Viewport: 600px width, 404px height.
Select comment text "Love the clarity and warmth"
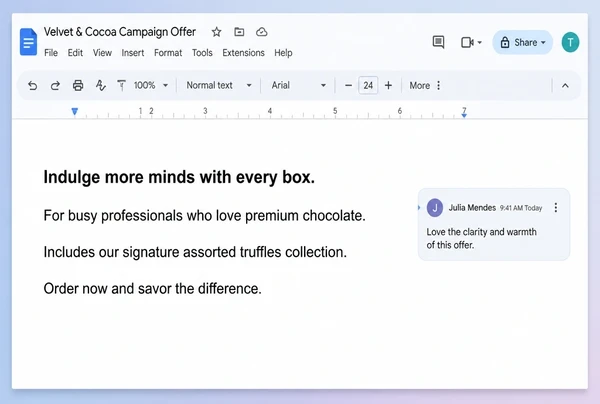coord(481,232)
